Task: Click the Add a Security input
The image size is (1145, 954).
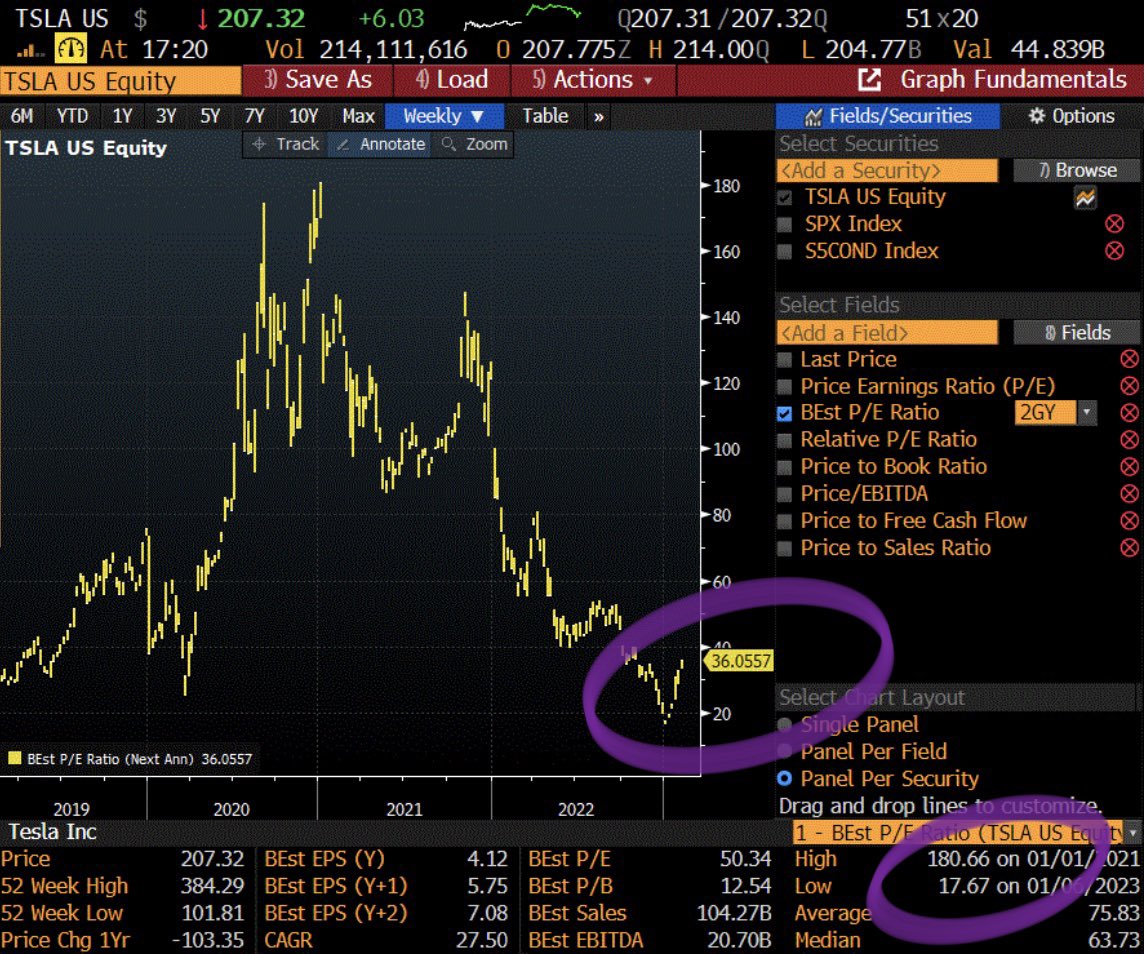Action: click(887, 170)
